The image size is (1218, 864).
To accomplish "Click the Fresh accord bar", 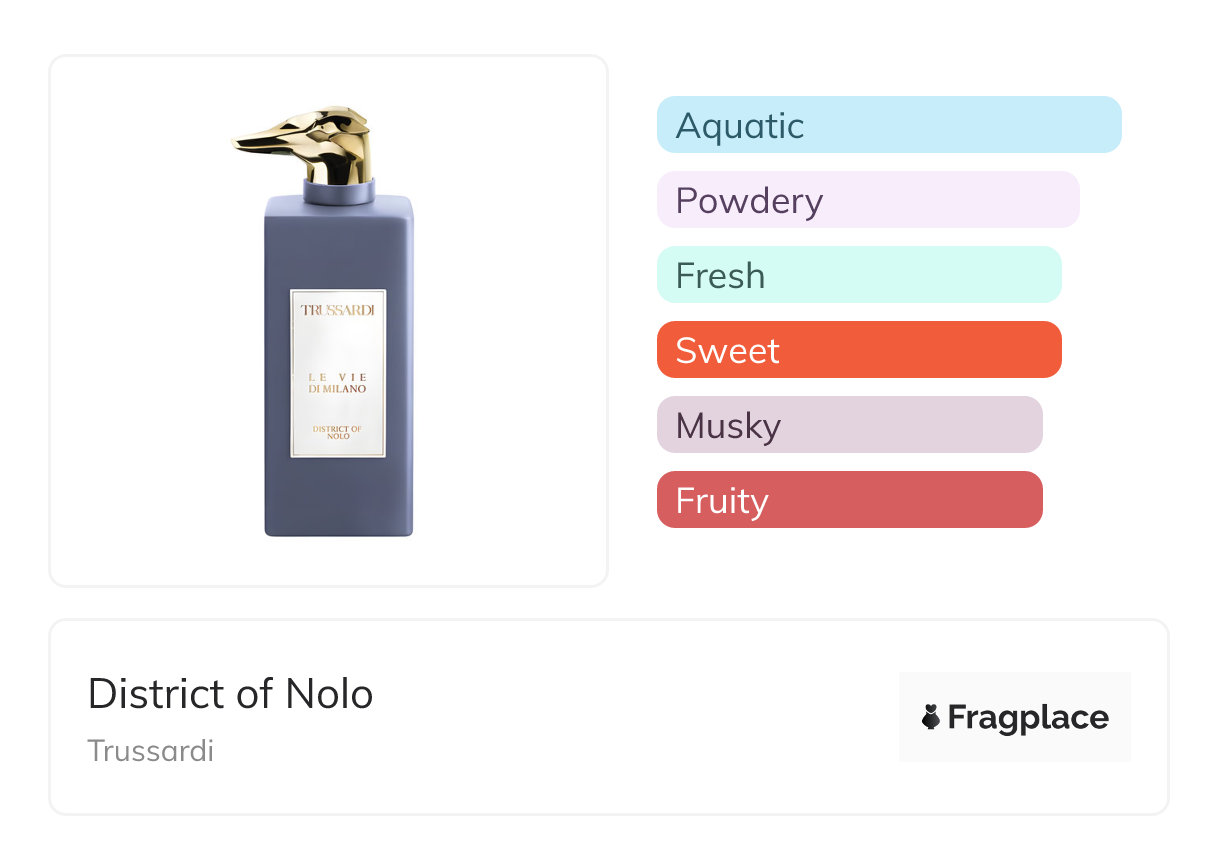I will (859, 275).
